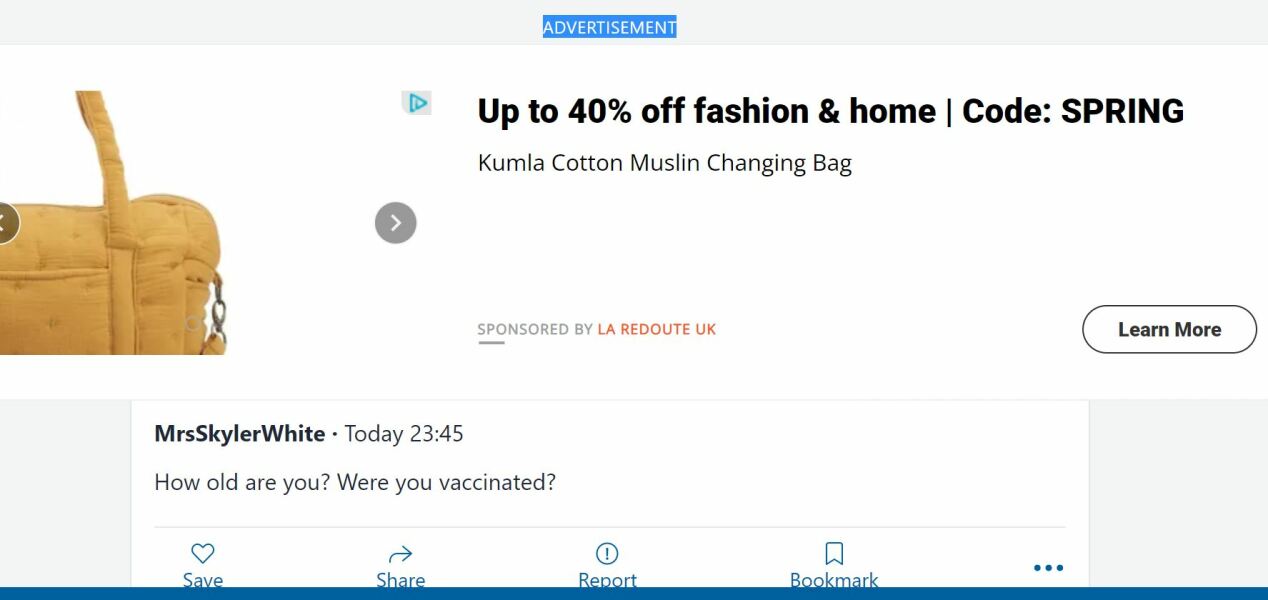Image resolution: width=1268 pixels, height=600 pixels.
Task: Advance the ad carousel with the right arrow
Action: [x=395, y=222]
